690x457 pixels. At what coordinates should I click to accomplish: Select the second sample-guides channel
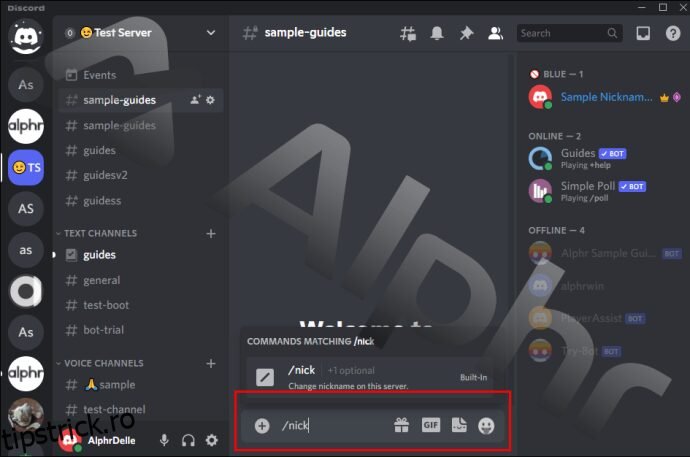(x=140, y=126)
